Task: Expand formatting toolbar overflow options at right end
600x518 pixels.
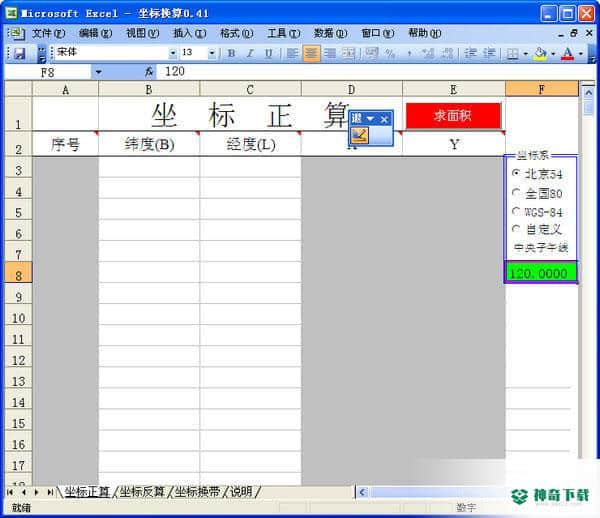Action: click(x=592, y=54)
